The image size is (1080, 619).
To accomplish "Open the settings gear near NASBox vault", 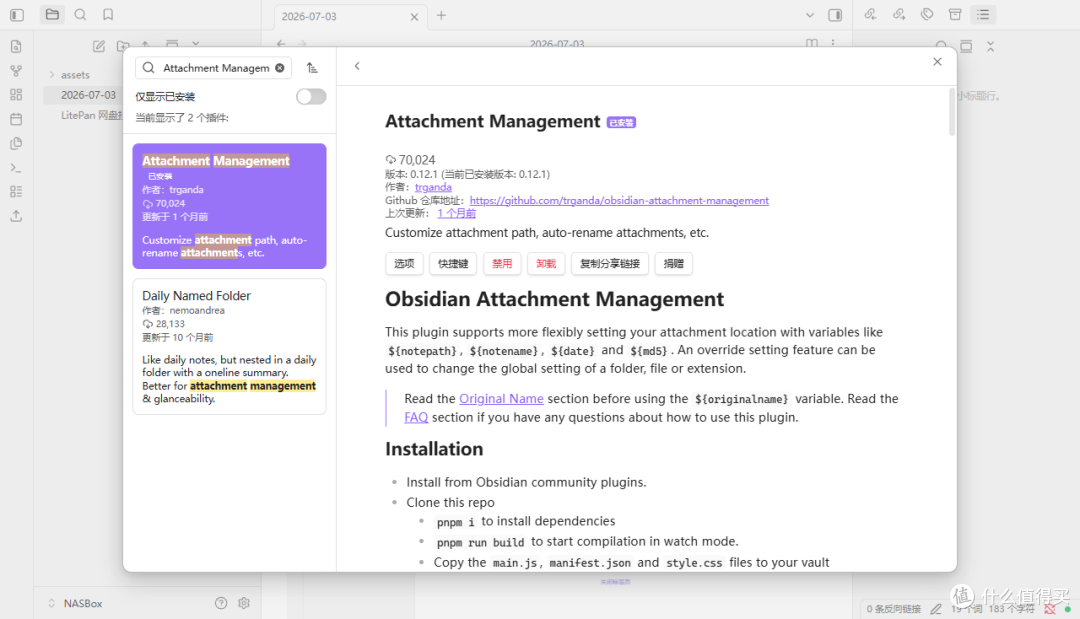I will (244, 603).
